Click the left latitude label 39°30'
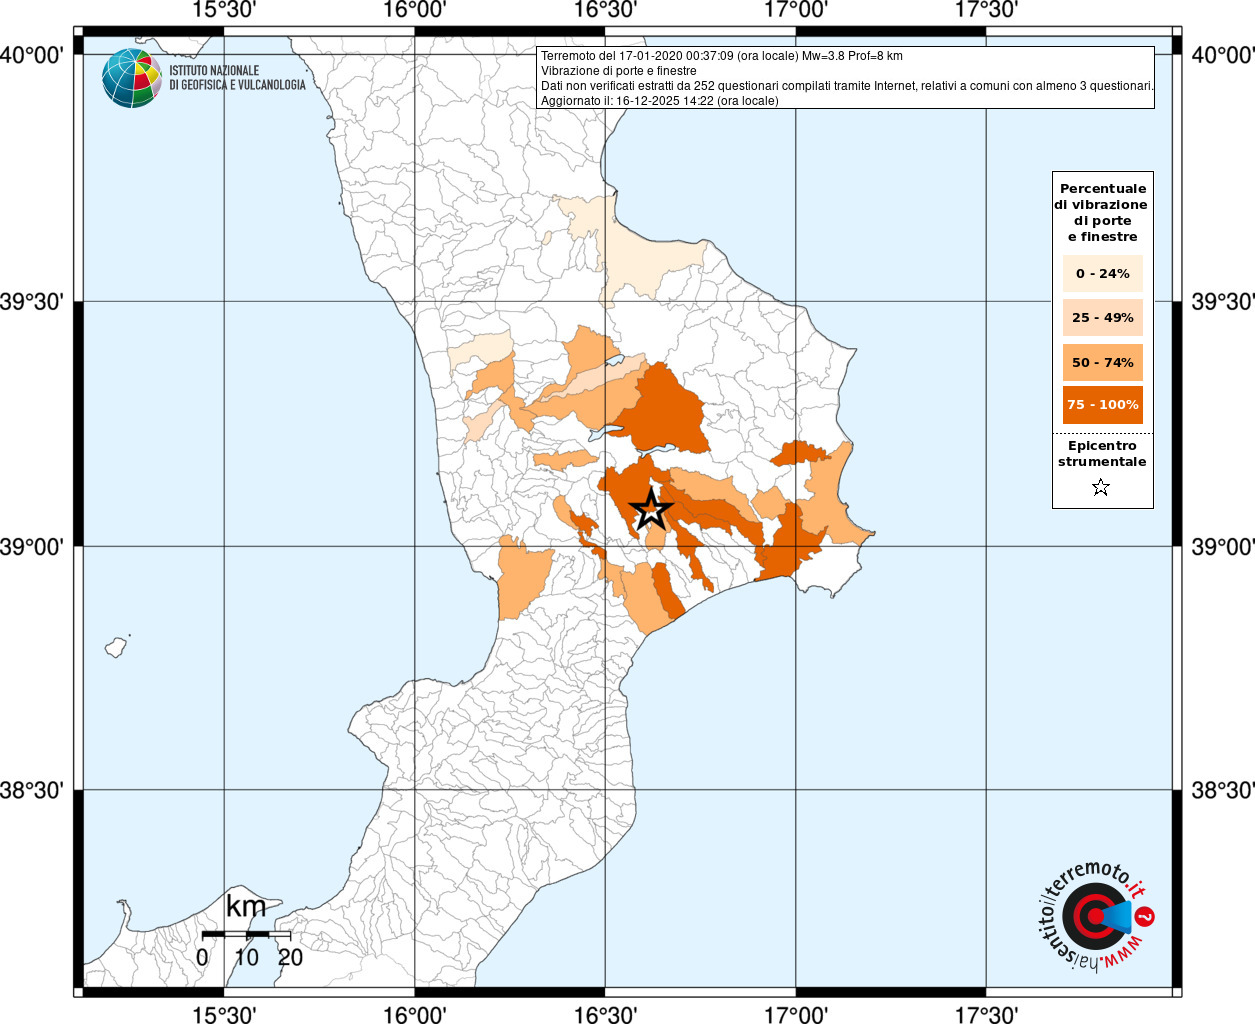 click(32, 301)
